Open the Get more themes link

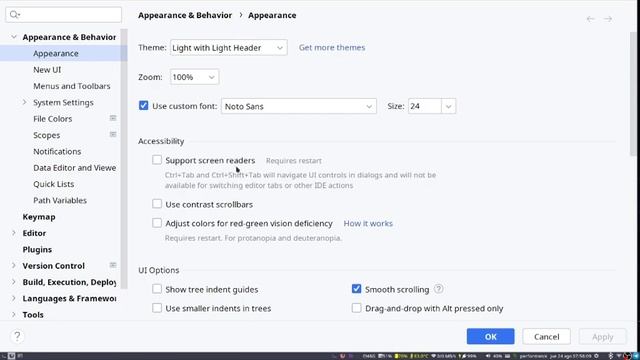(332, 47)
